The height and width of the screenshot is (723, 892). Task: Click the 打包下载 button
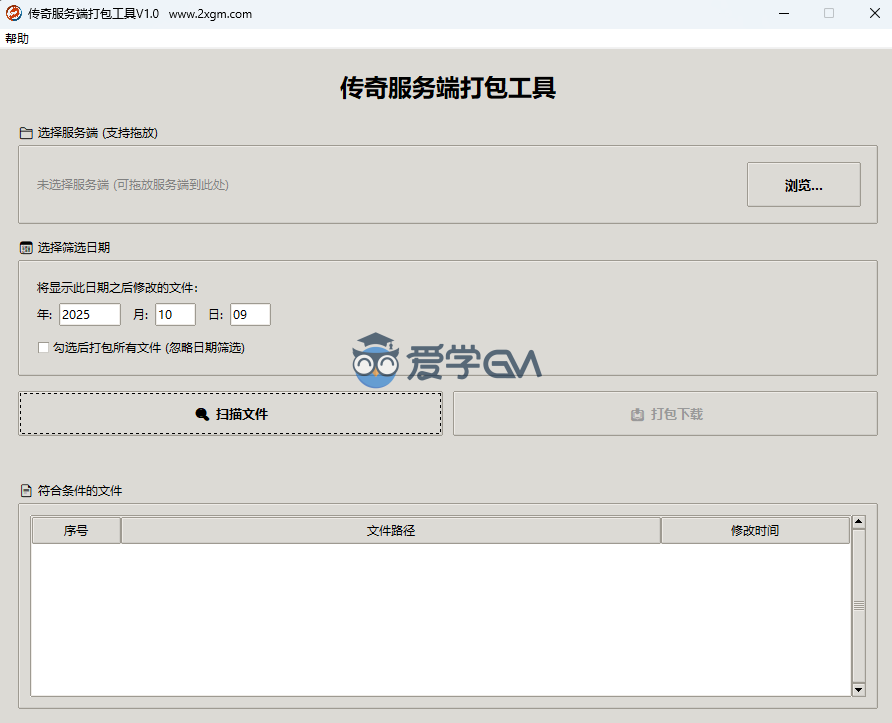[x=665, y=414]
